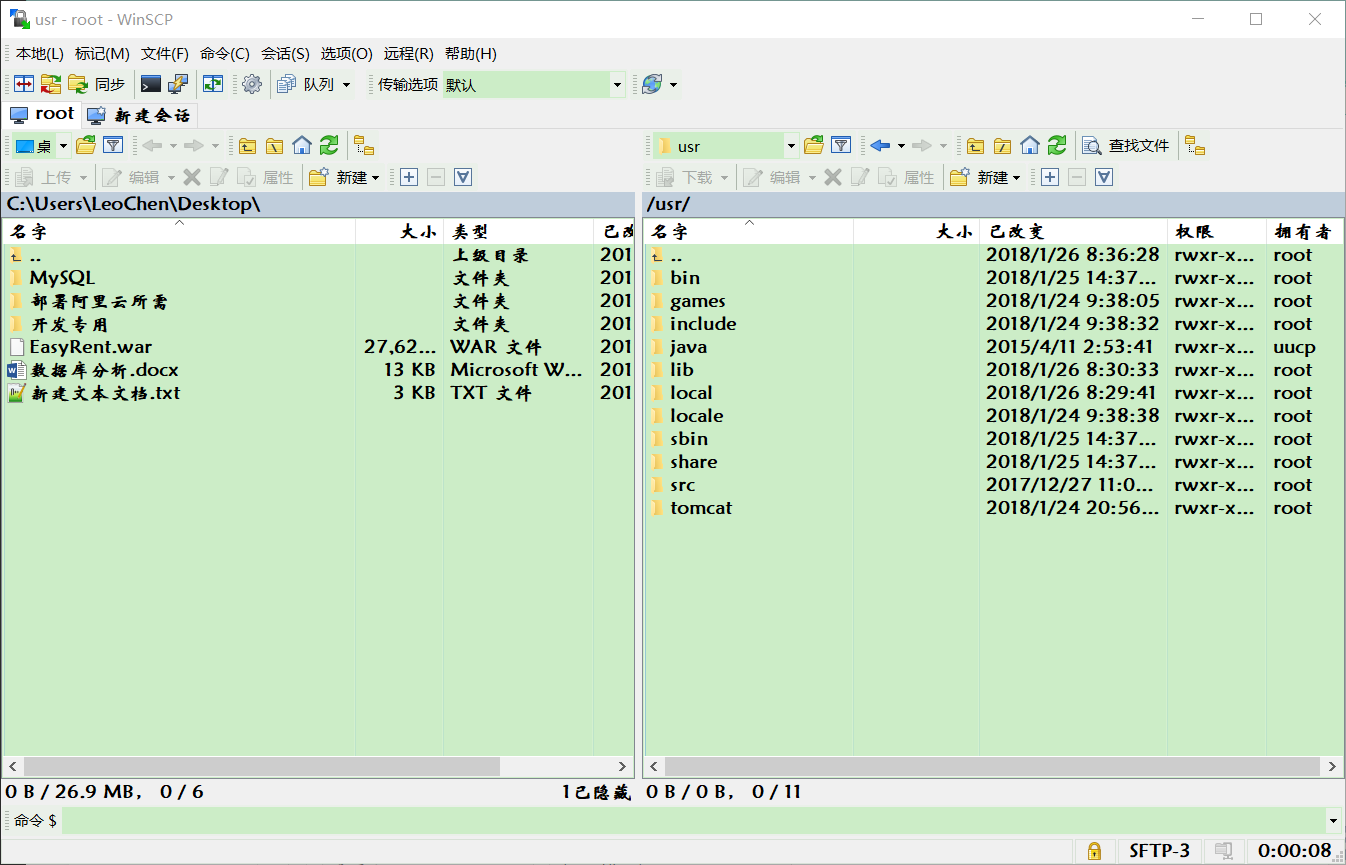The image size is (1346, 865).
Task: Open in PuTTY icon
Action: tap(178, 85)
